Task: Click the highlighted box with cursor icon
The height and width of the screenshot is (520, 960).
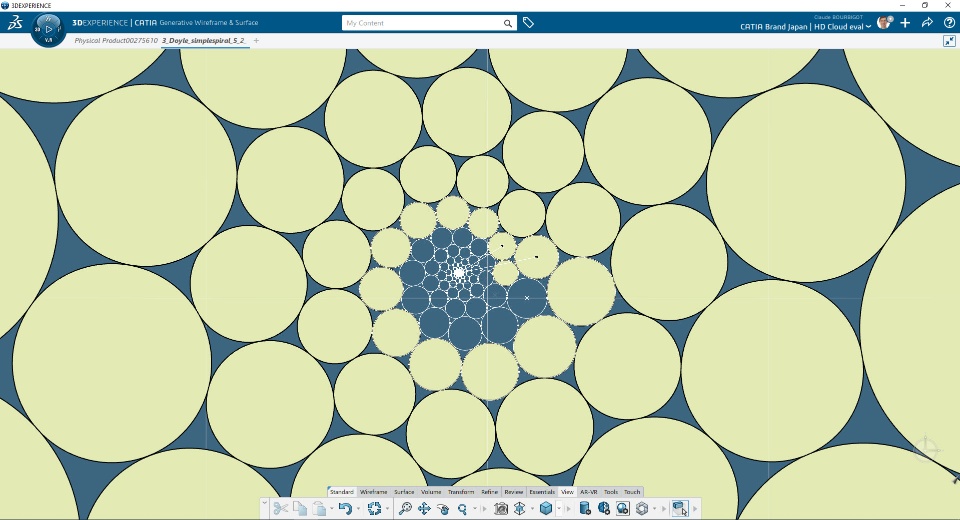Action: coord(680,508)
